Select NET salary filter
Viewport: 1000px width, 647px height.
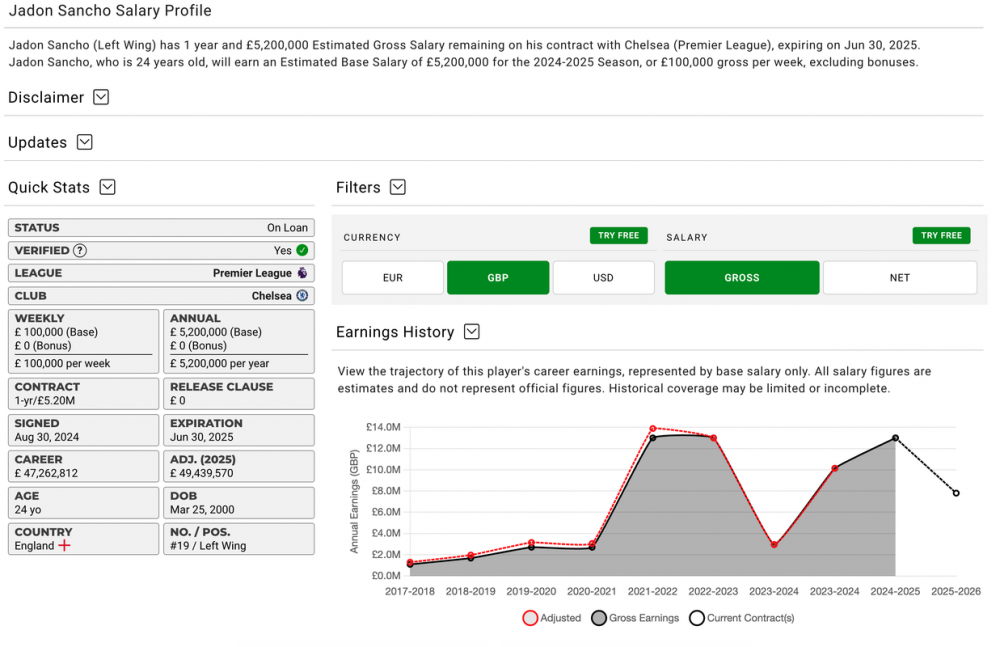(900, 278)
